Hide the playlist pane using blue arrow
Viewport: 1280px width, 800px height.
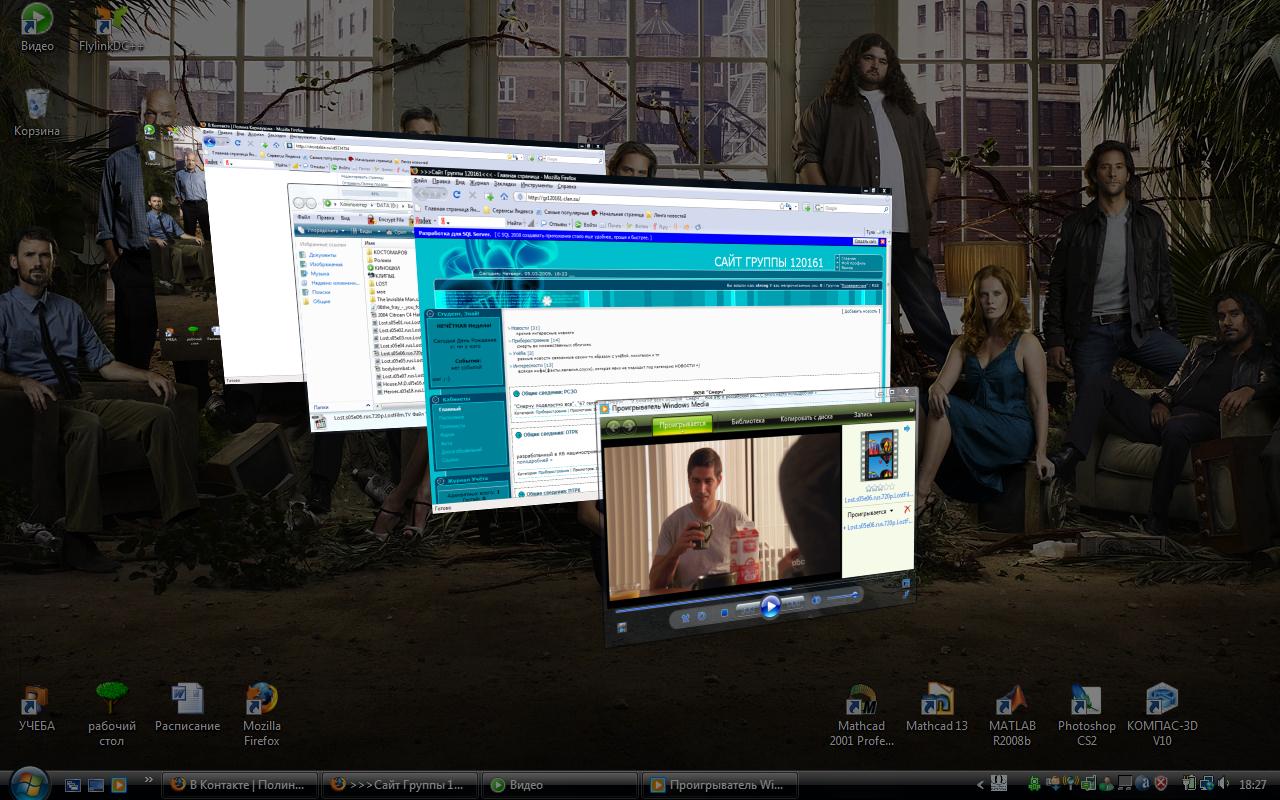point(907,428)
